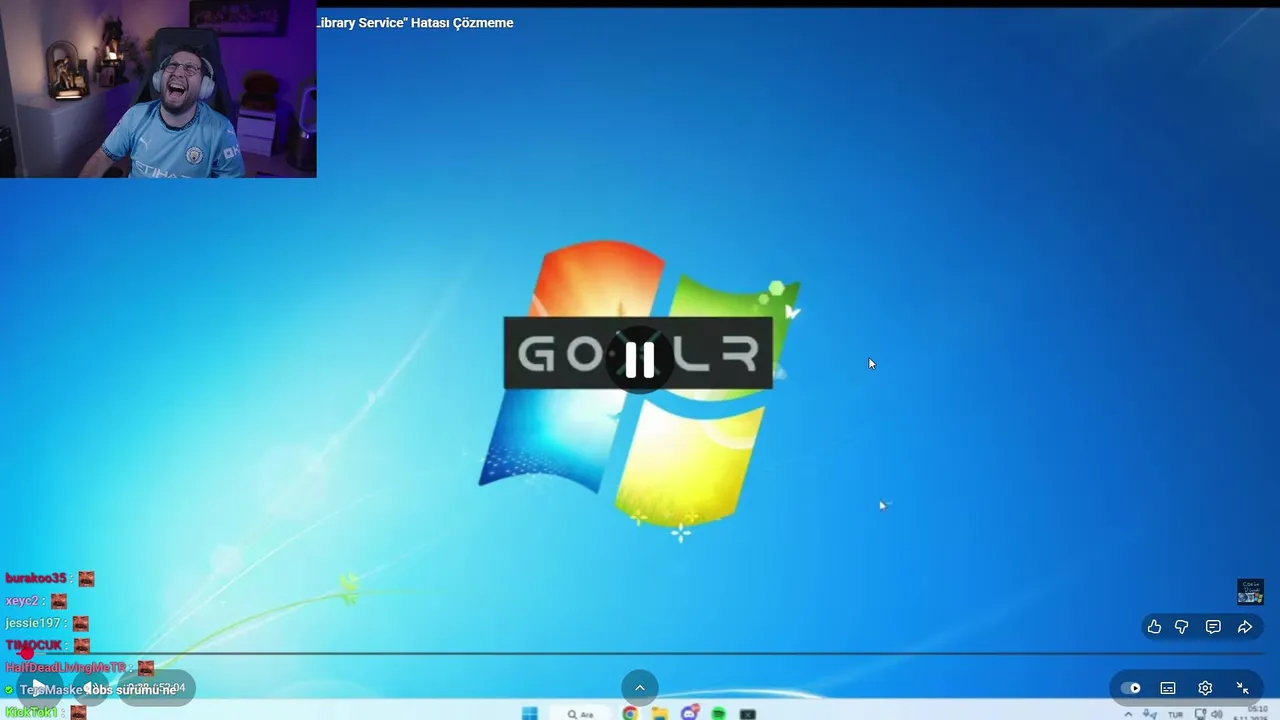
Task: Click the streamer webcam overlay
Action: pyautogui.click(x=158, y=89)
